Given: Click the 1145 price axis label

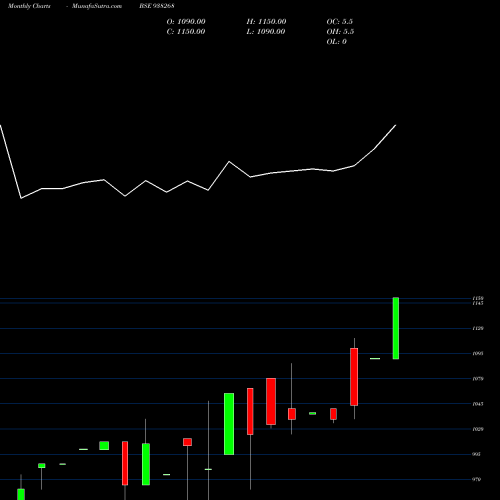Looking at the screenshot, I should pyautogui.click(x=478, y=303).
